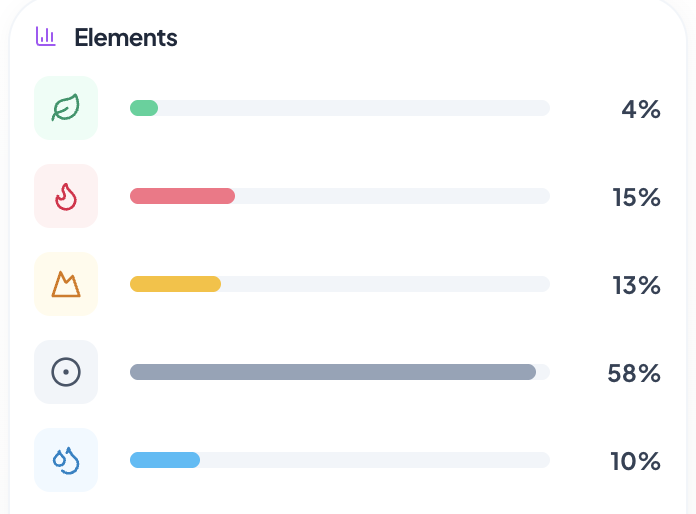Click the green 4% progress bar fill

point(144,108)
